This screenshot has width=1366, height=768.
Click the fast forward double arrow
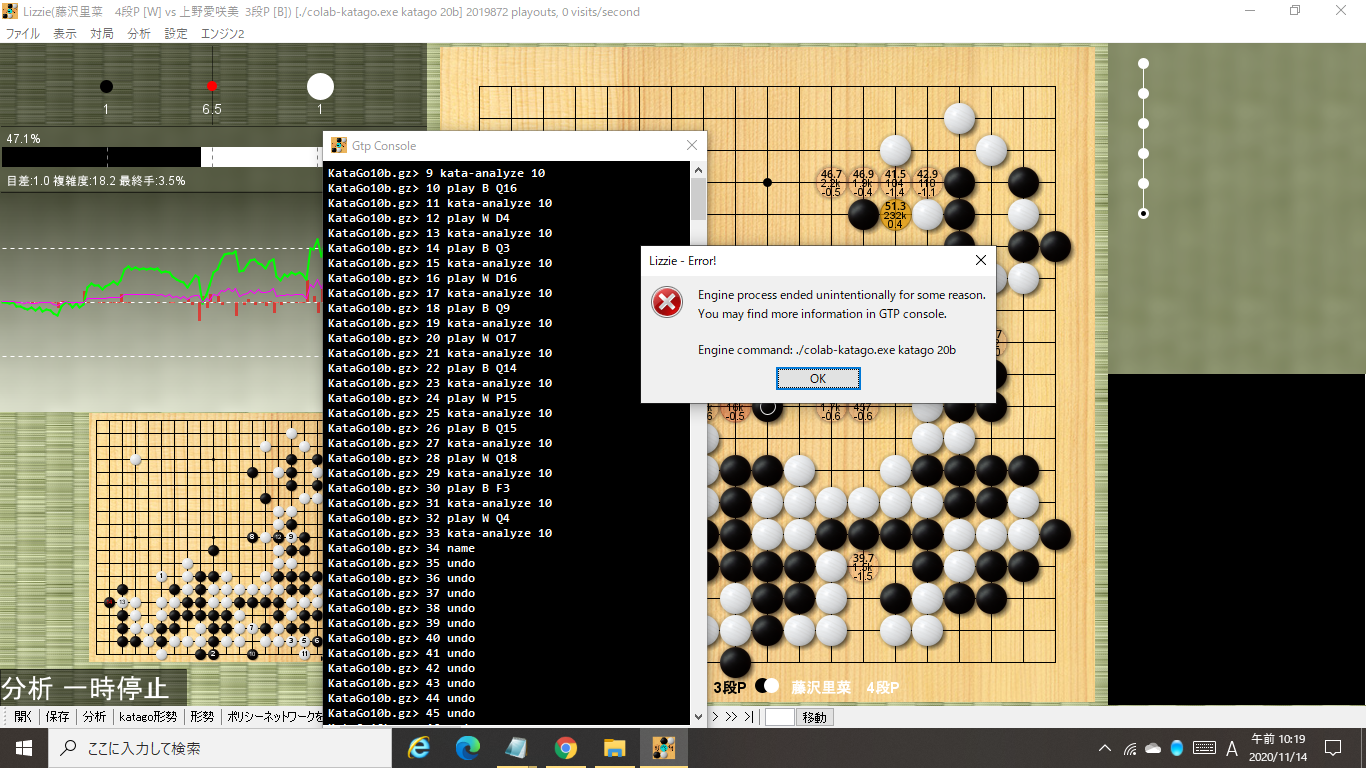point(731,717)
